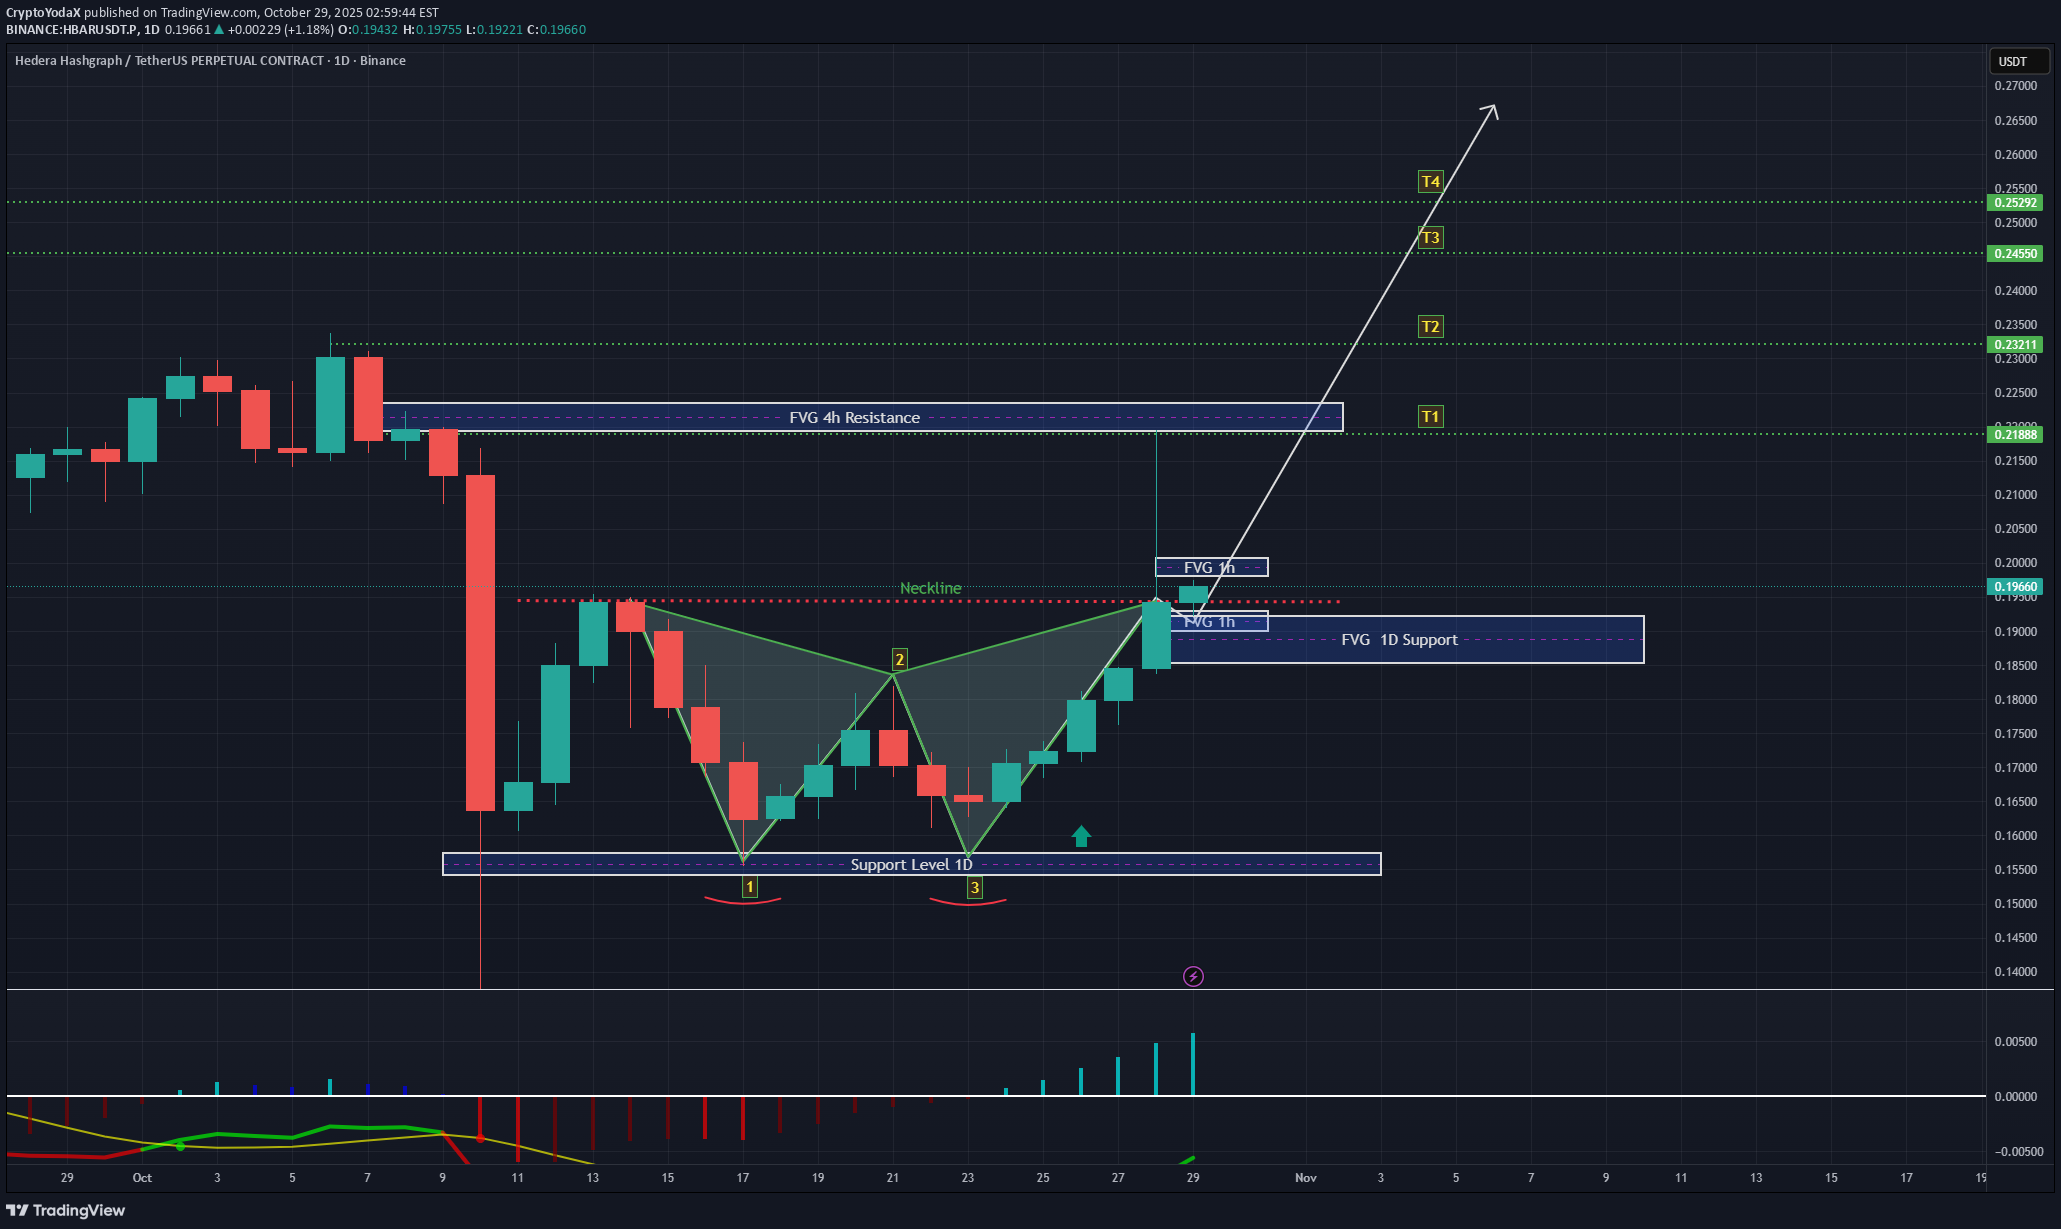Screen dimensions: 2061x1229
Task: Select the FVG 4h Resistance zone label
Action: coord(854,417)
